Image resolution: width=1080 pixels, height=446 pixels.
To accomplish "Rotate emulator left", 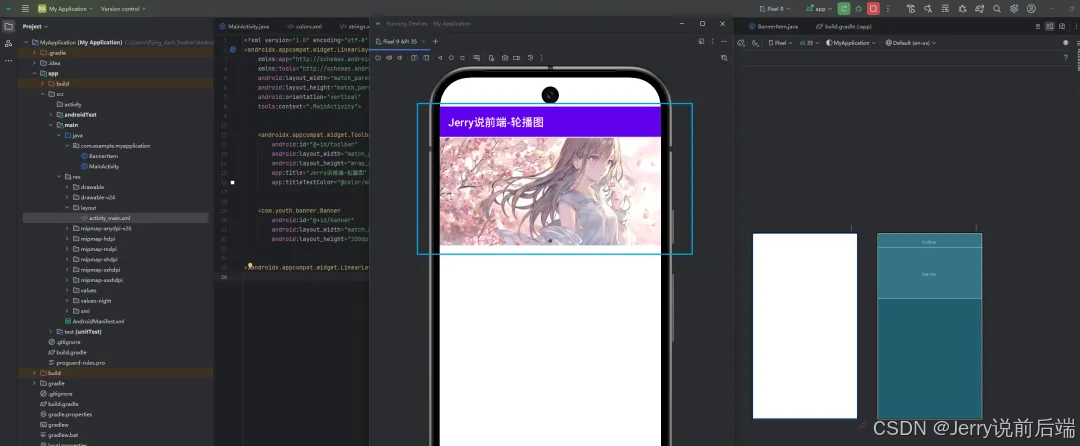I will point(415,58).
